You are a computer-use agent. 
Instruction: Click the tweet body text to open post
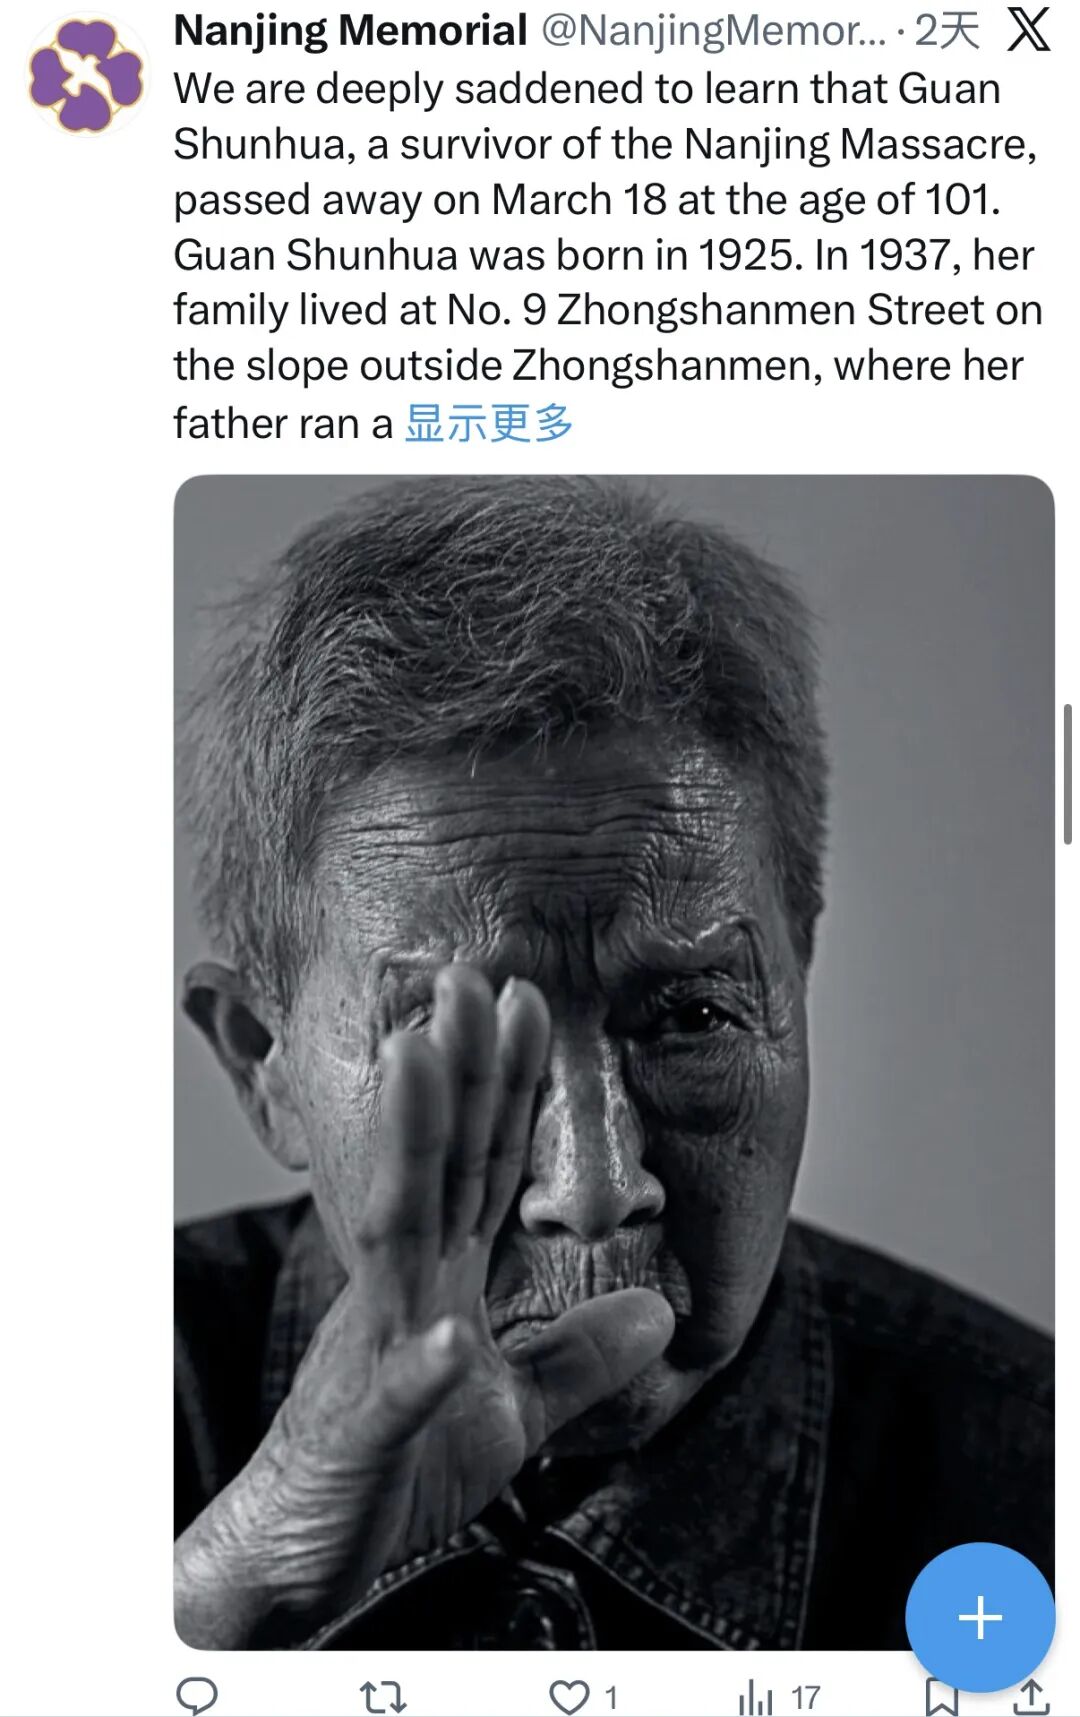[608, 256]
